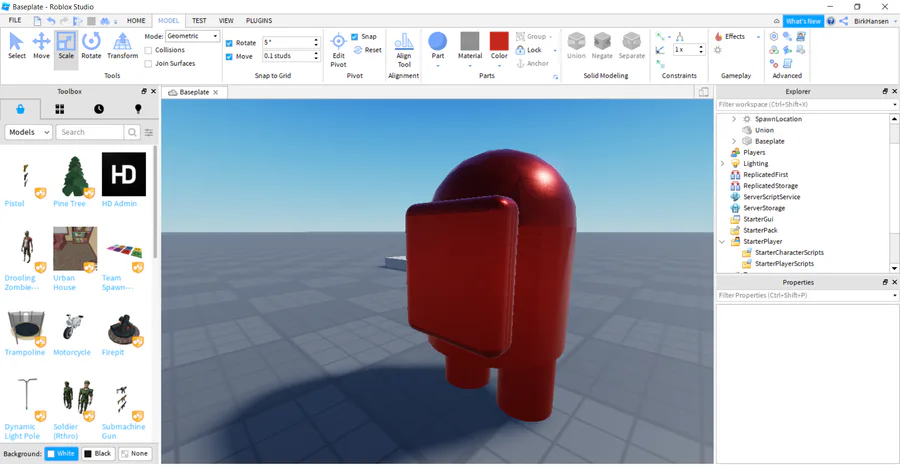900x469 pixels.
Task: Click the Negate icon
Action: click(x=602, y=41)
